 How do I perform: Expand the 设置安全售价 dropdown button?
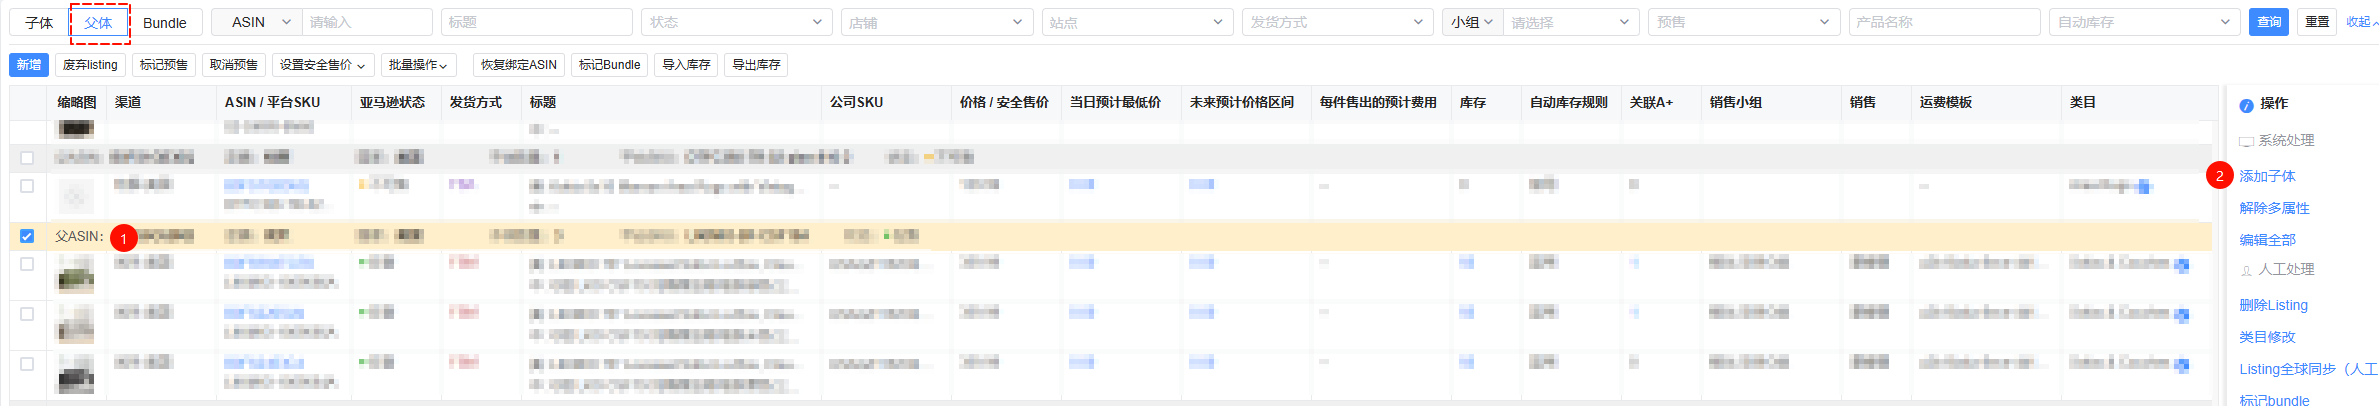tap(322, 65)
